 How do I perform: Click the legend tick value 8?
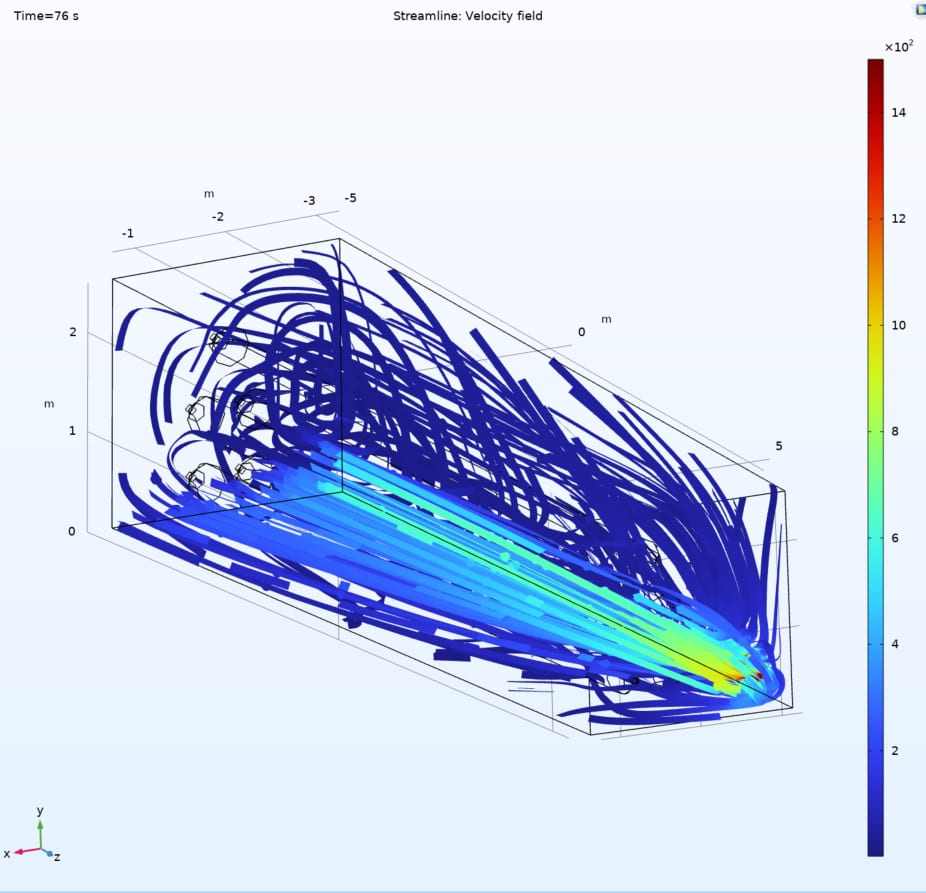pos(895,432)
